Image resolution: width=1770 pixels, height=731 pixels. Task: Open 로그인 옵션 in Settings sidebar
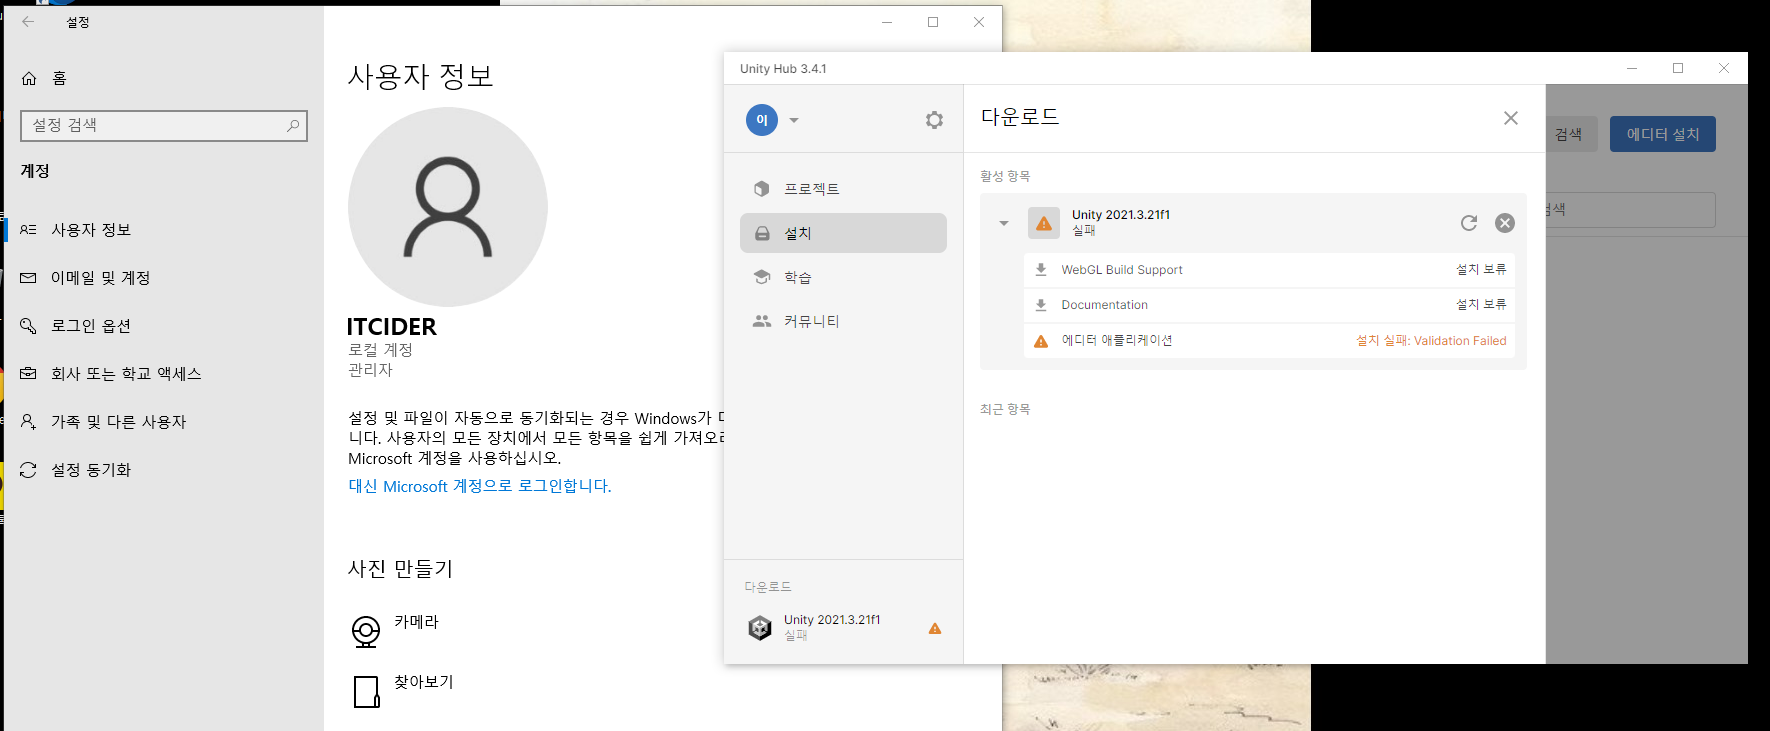(x=162, y=326)
